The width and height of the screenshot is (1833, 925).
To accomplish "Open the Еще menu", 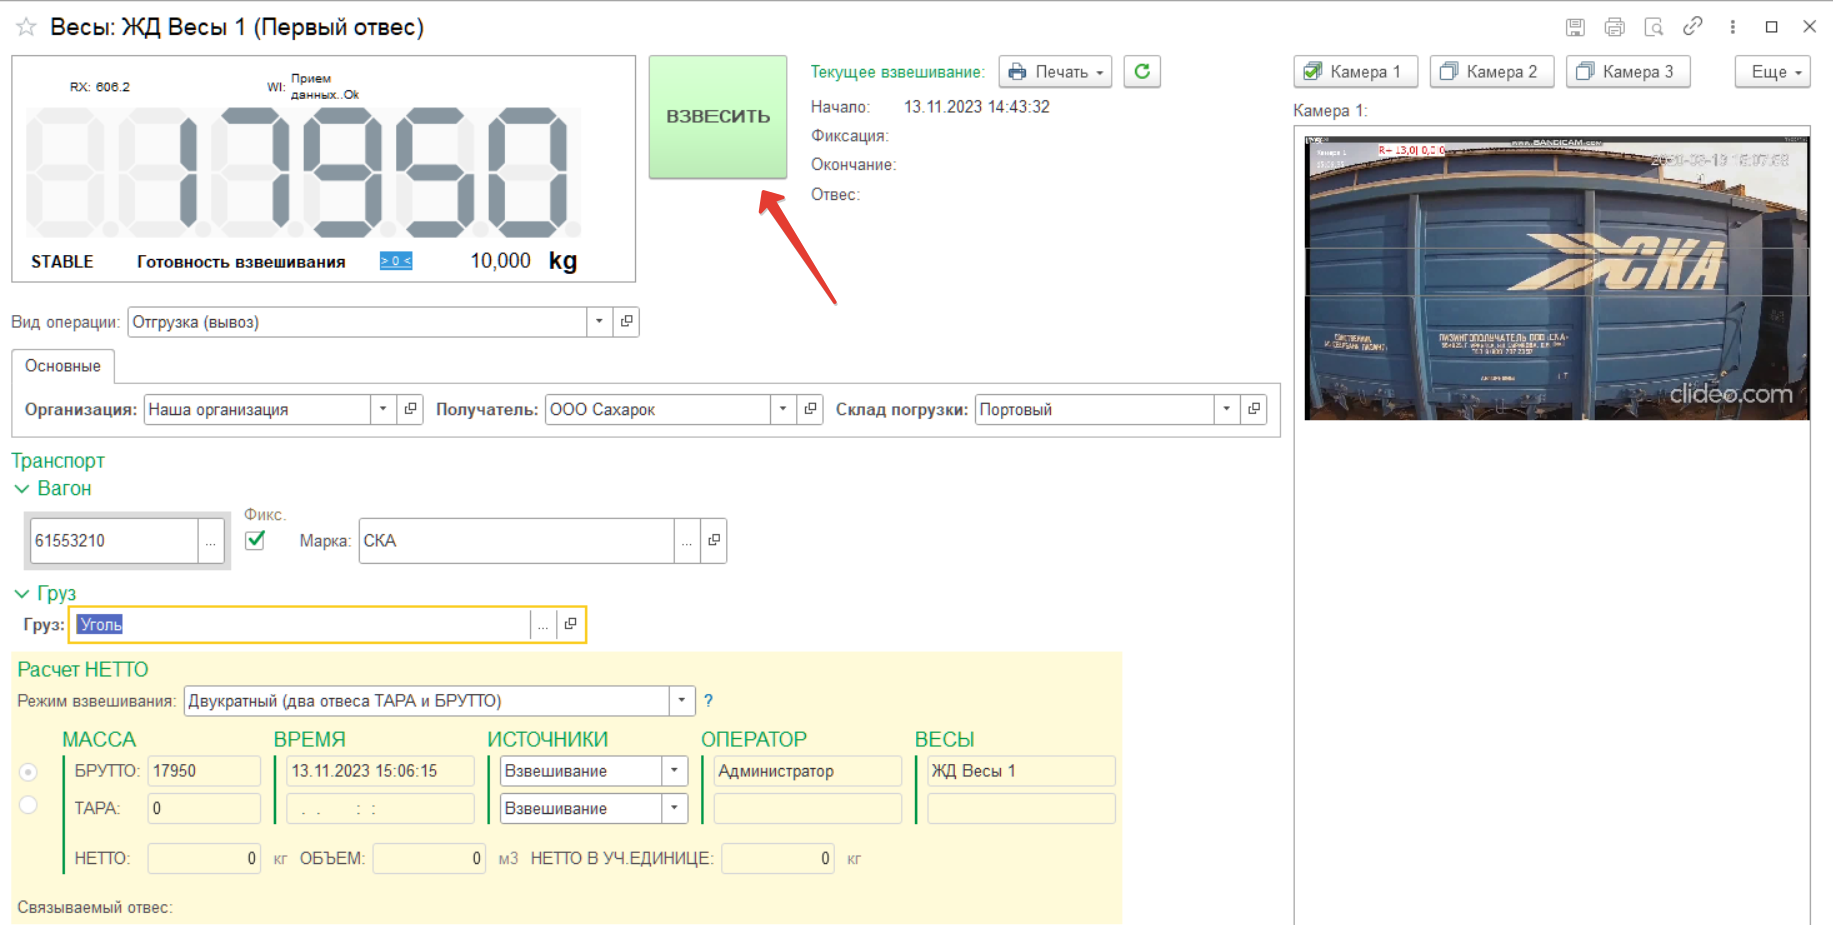I will click(x=1772, y=72).
